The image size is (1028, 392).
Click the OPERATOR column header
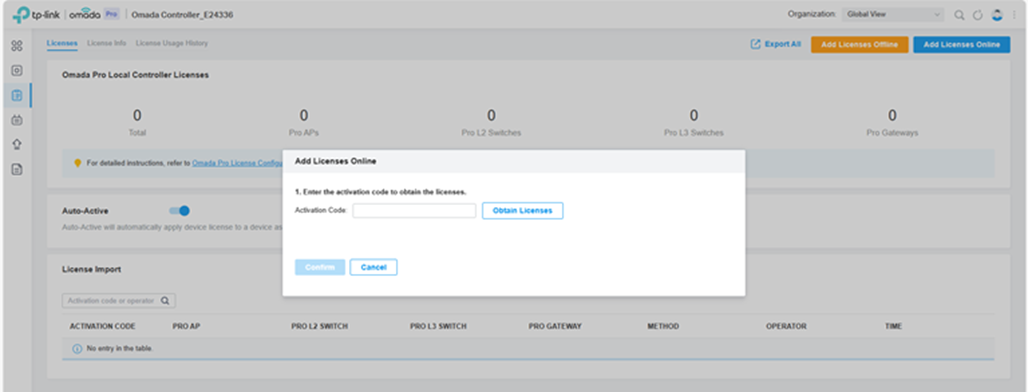pos(786,326)
